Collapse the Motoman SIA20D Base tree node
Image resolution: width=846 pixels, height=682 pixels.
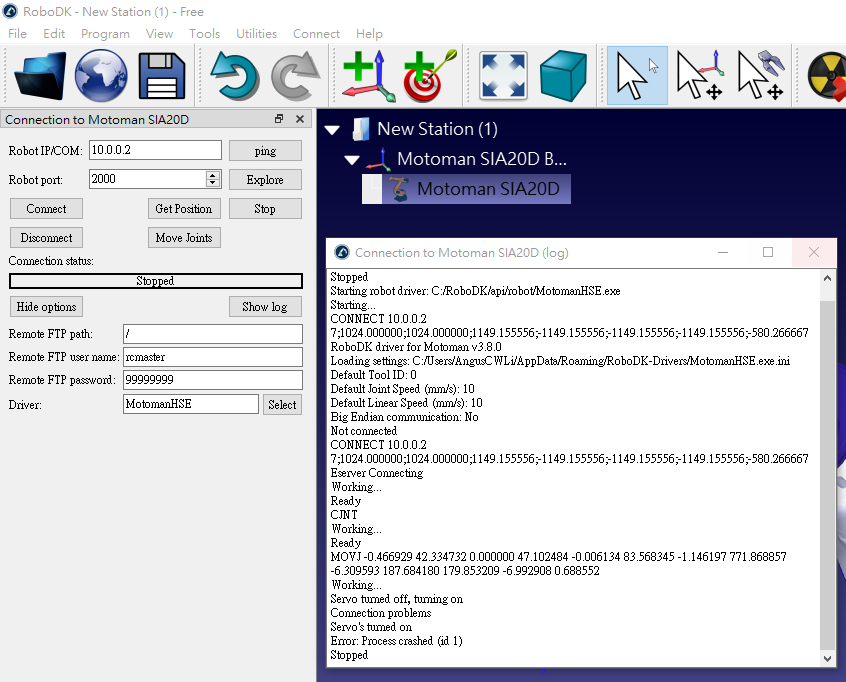(352, 160)
